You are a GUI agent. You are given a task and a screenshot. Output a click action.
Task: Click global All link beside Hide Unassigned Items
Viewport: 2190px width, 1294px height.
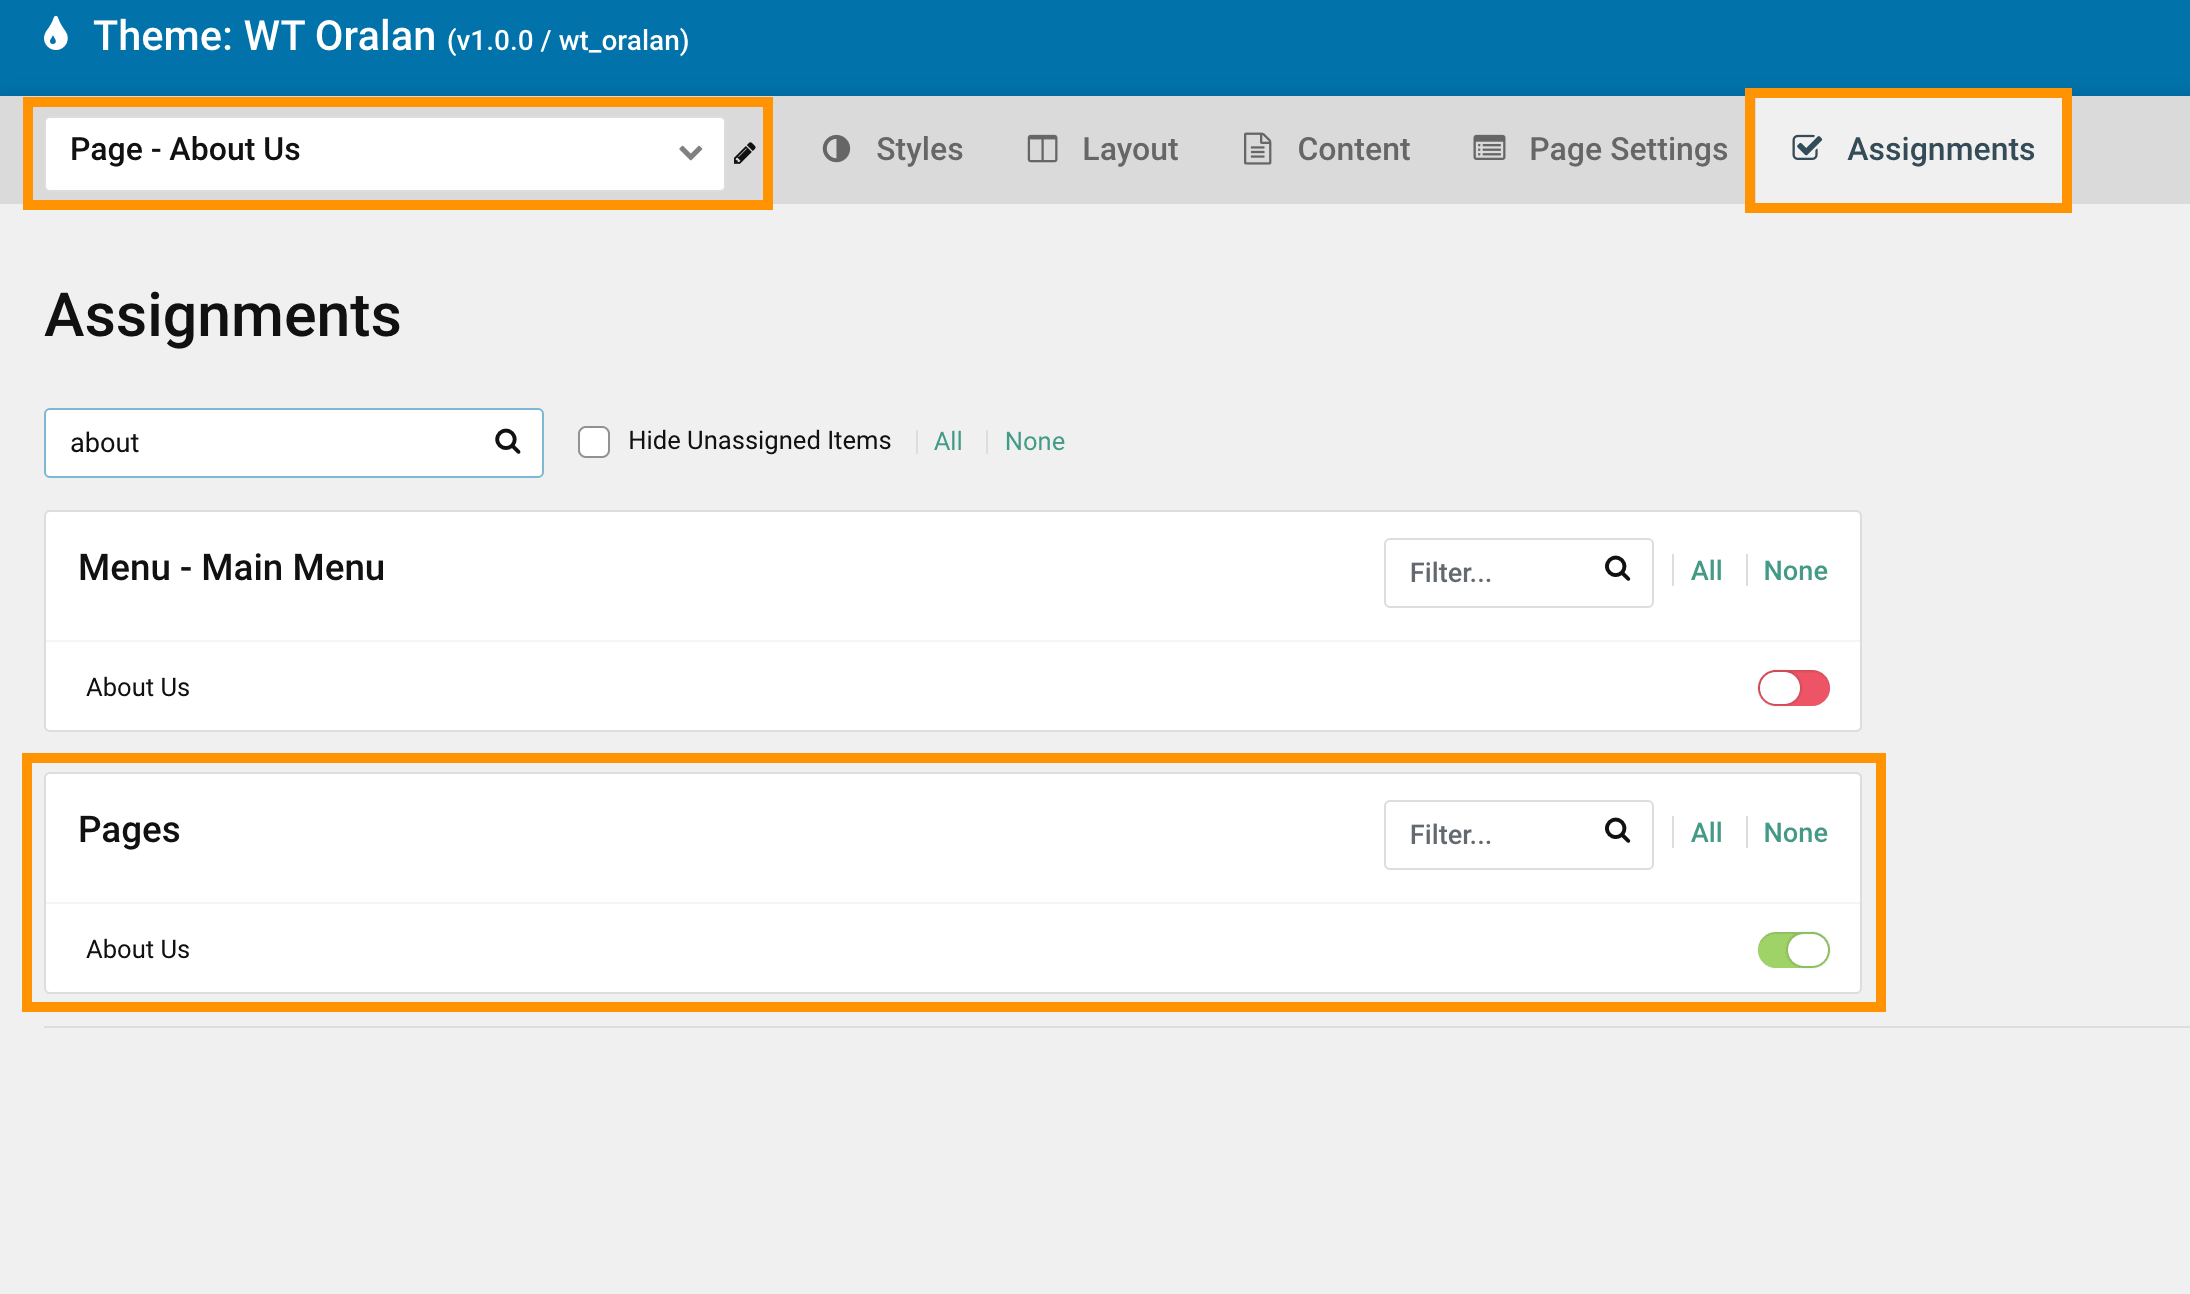947,441
